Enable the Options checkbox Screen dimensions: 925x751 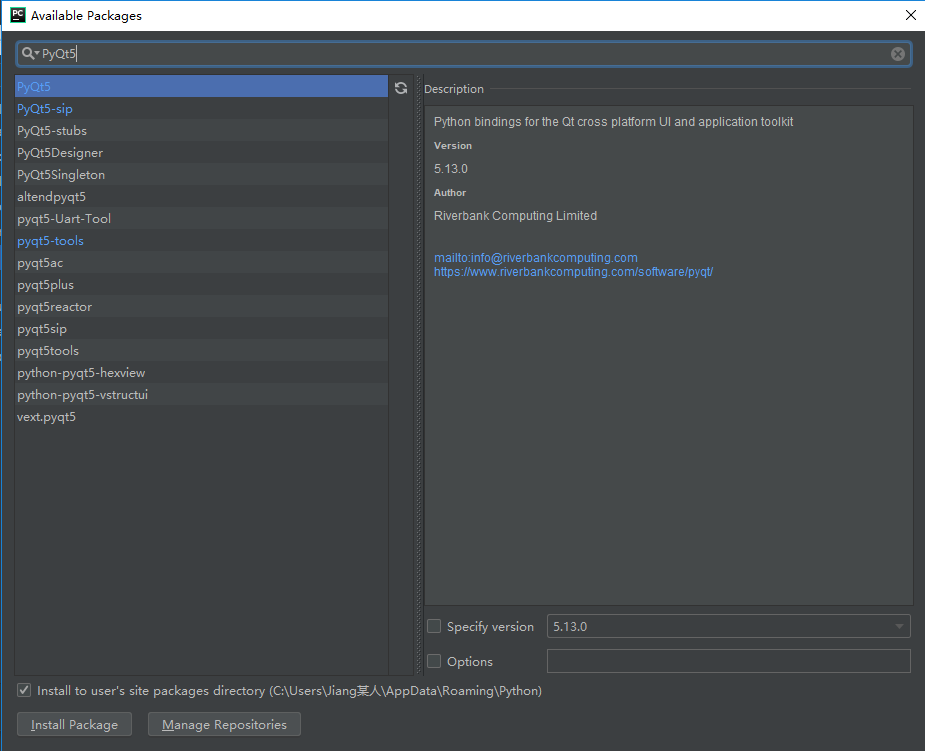coord(434,661)
